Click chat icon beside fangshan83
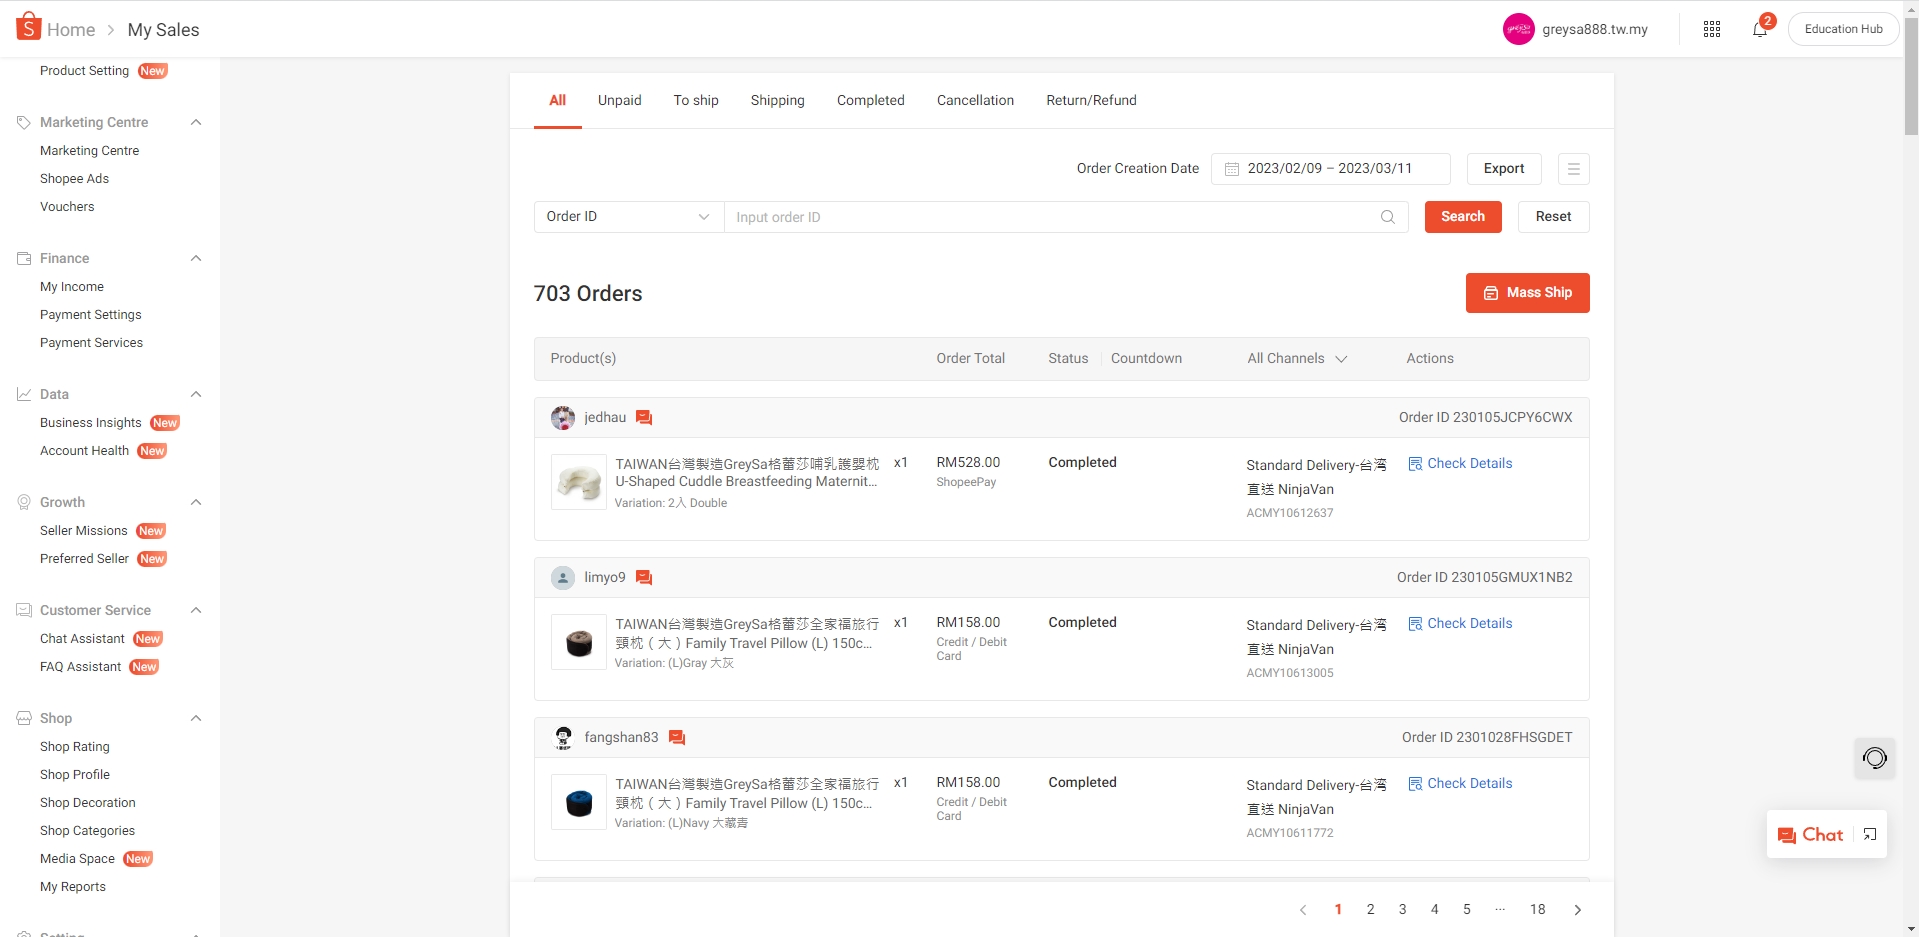Screen dimensions: 1919x937 tap(677, 738)
